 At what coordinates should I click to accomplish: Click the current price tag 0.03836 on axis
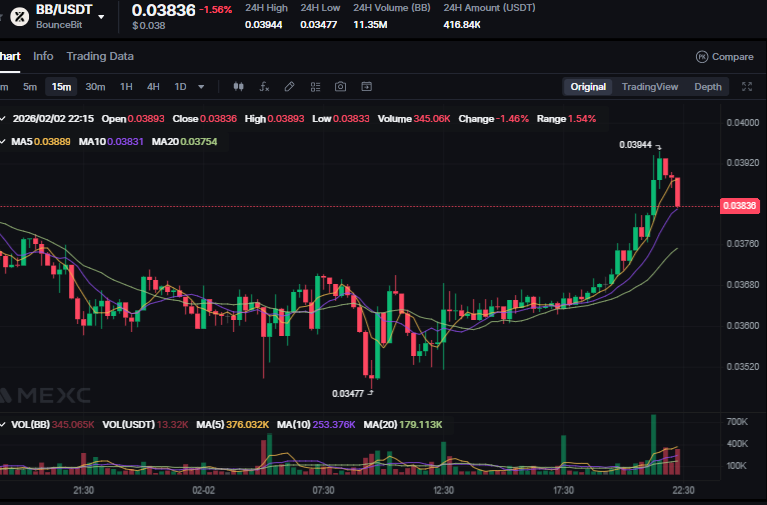click(740, 206)
